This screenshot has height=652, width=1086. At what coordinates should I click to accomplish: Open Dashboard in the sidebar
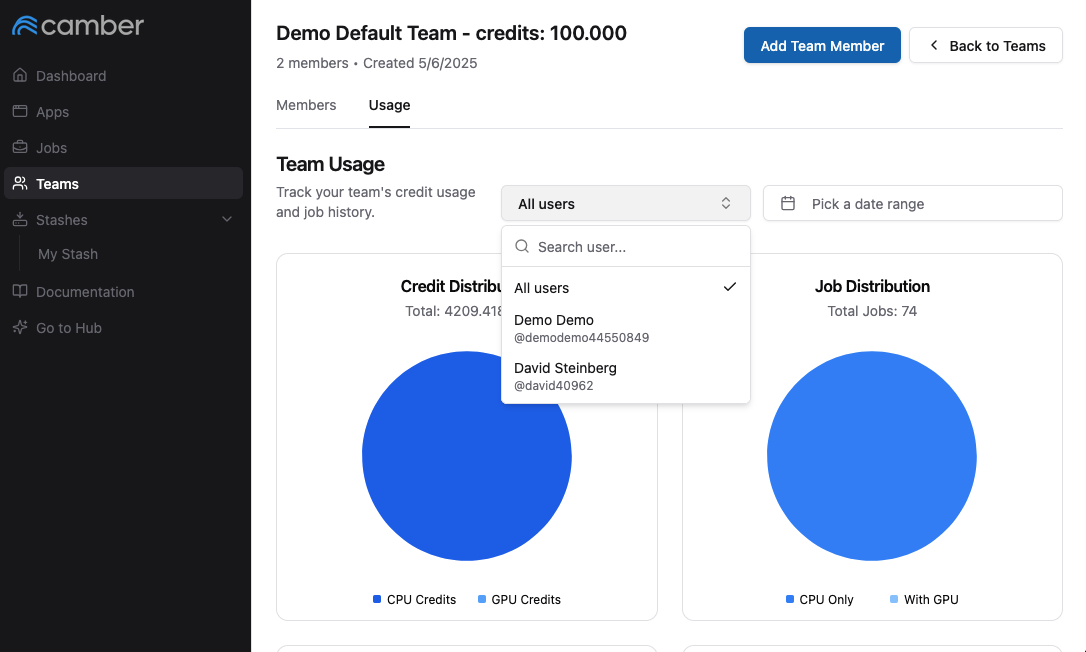tap(123, 76)
